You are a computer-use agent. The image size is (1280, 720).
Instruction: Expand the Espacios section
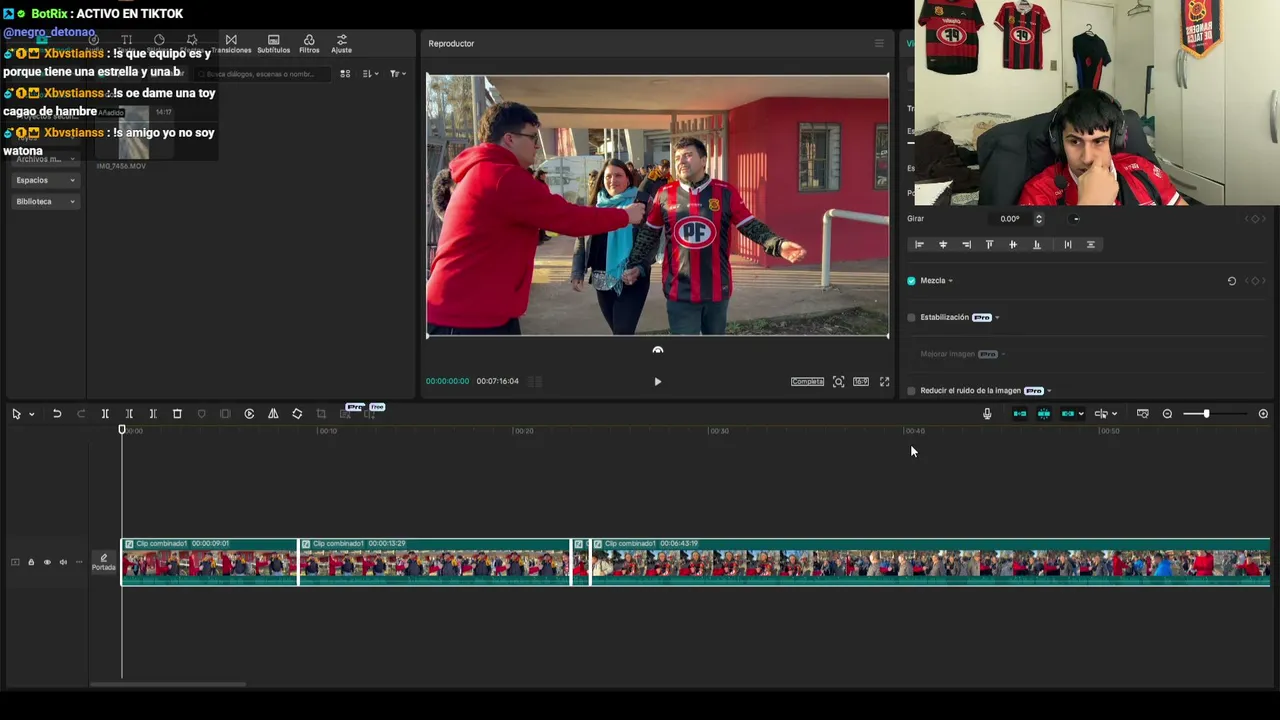coord(45,180)
